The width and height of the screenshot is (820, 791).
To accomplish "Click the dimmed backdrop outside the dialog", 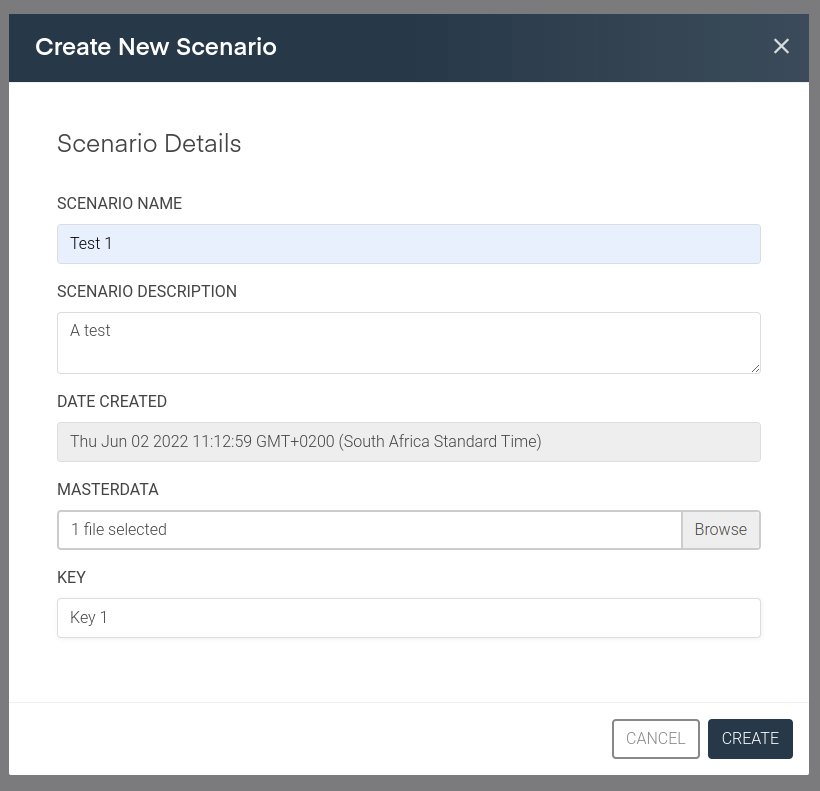I will (814, 400).
